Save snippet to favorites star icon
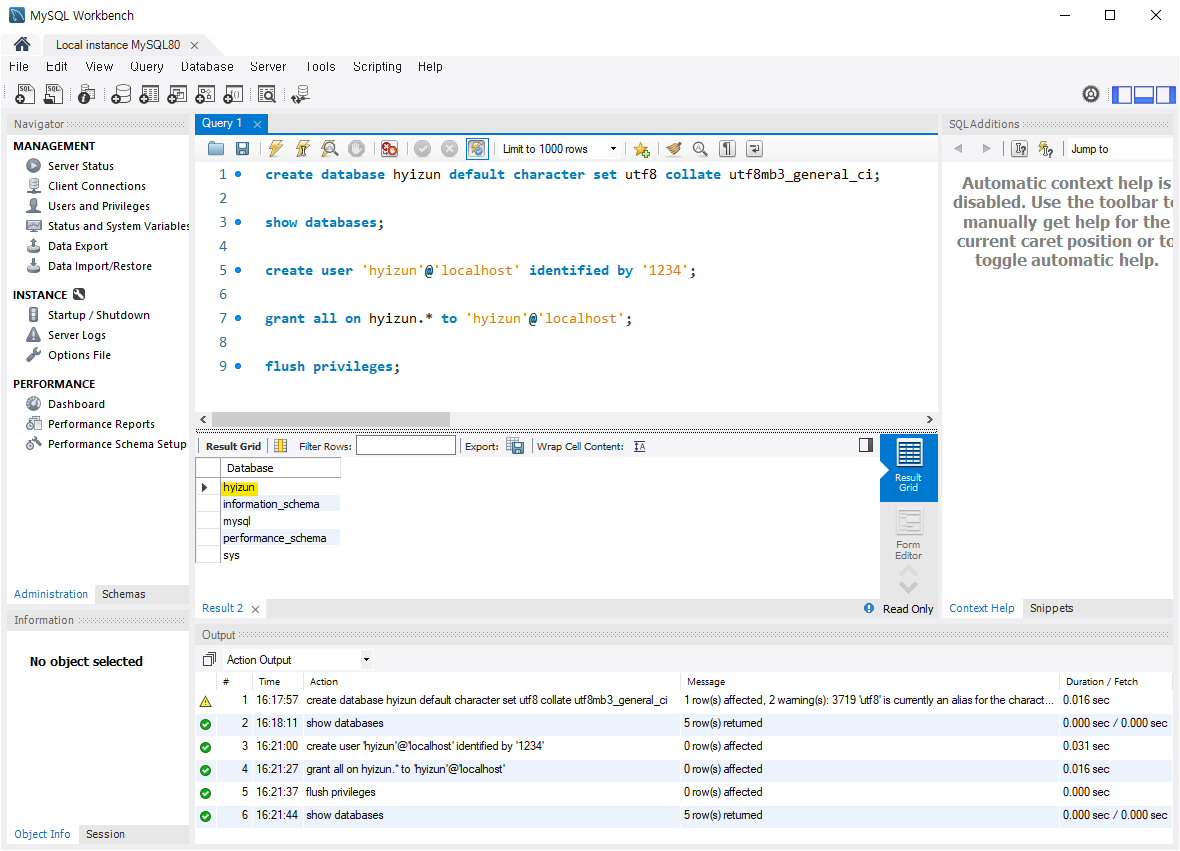The width and height of the screenshot is (1180, 851). point(641,149)
